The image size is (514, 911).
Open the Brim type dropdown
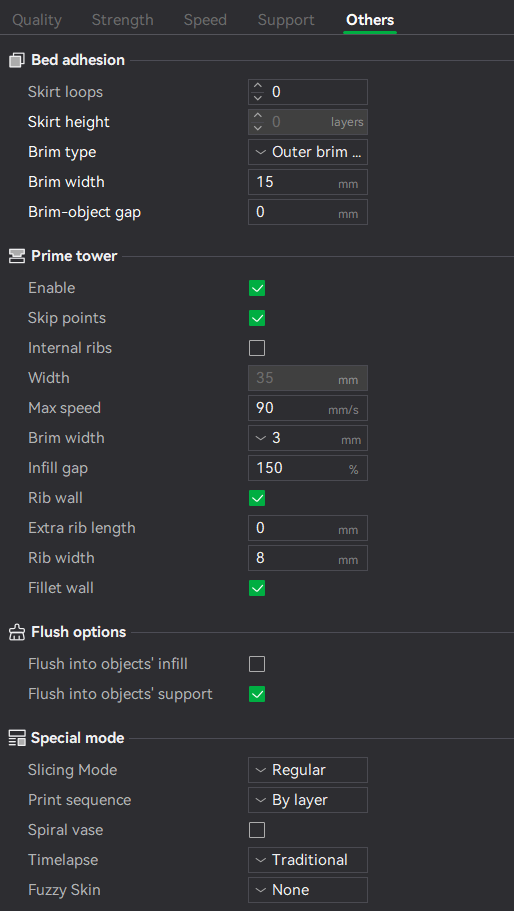308,152
